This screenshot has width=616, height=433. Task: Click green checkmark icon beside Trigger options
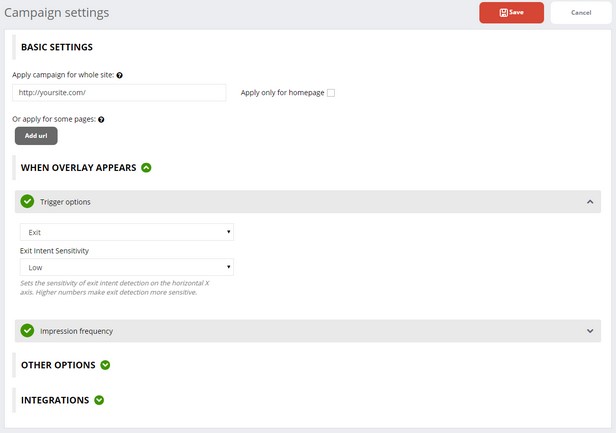pyautogui.click(x=27, y=202)
